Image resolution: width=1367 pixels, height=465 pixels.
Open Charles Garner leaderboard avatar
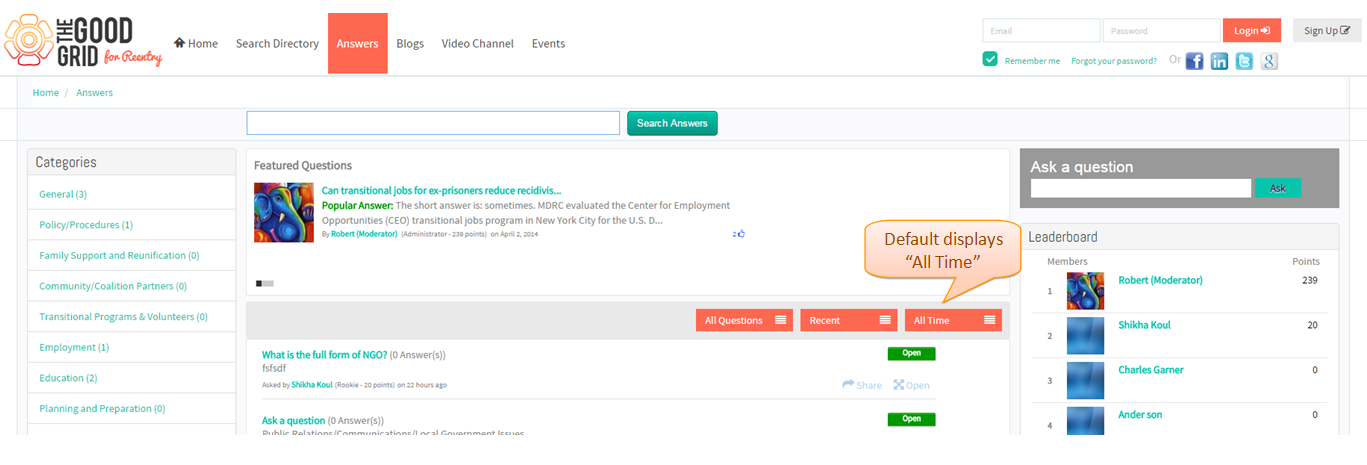coord(1085,380)
